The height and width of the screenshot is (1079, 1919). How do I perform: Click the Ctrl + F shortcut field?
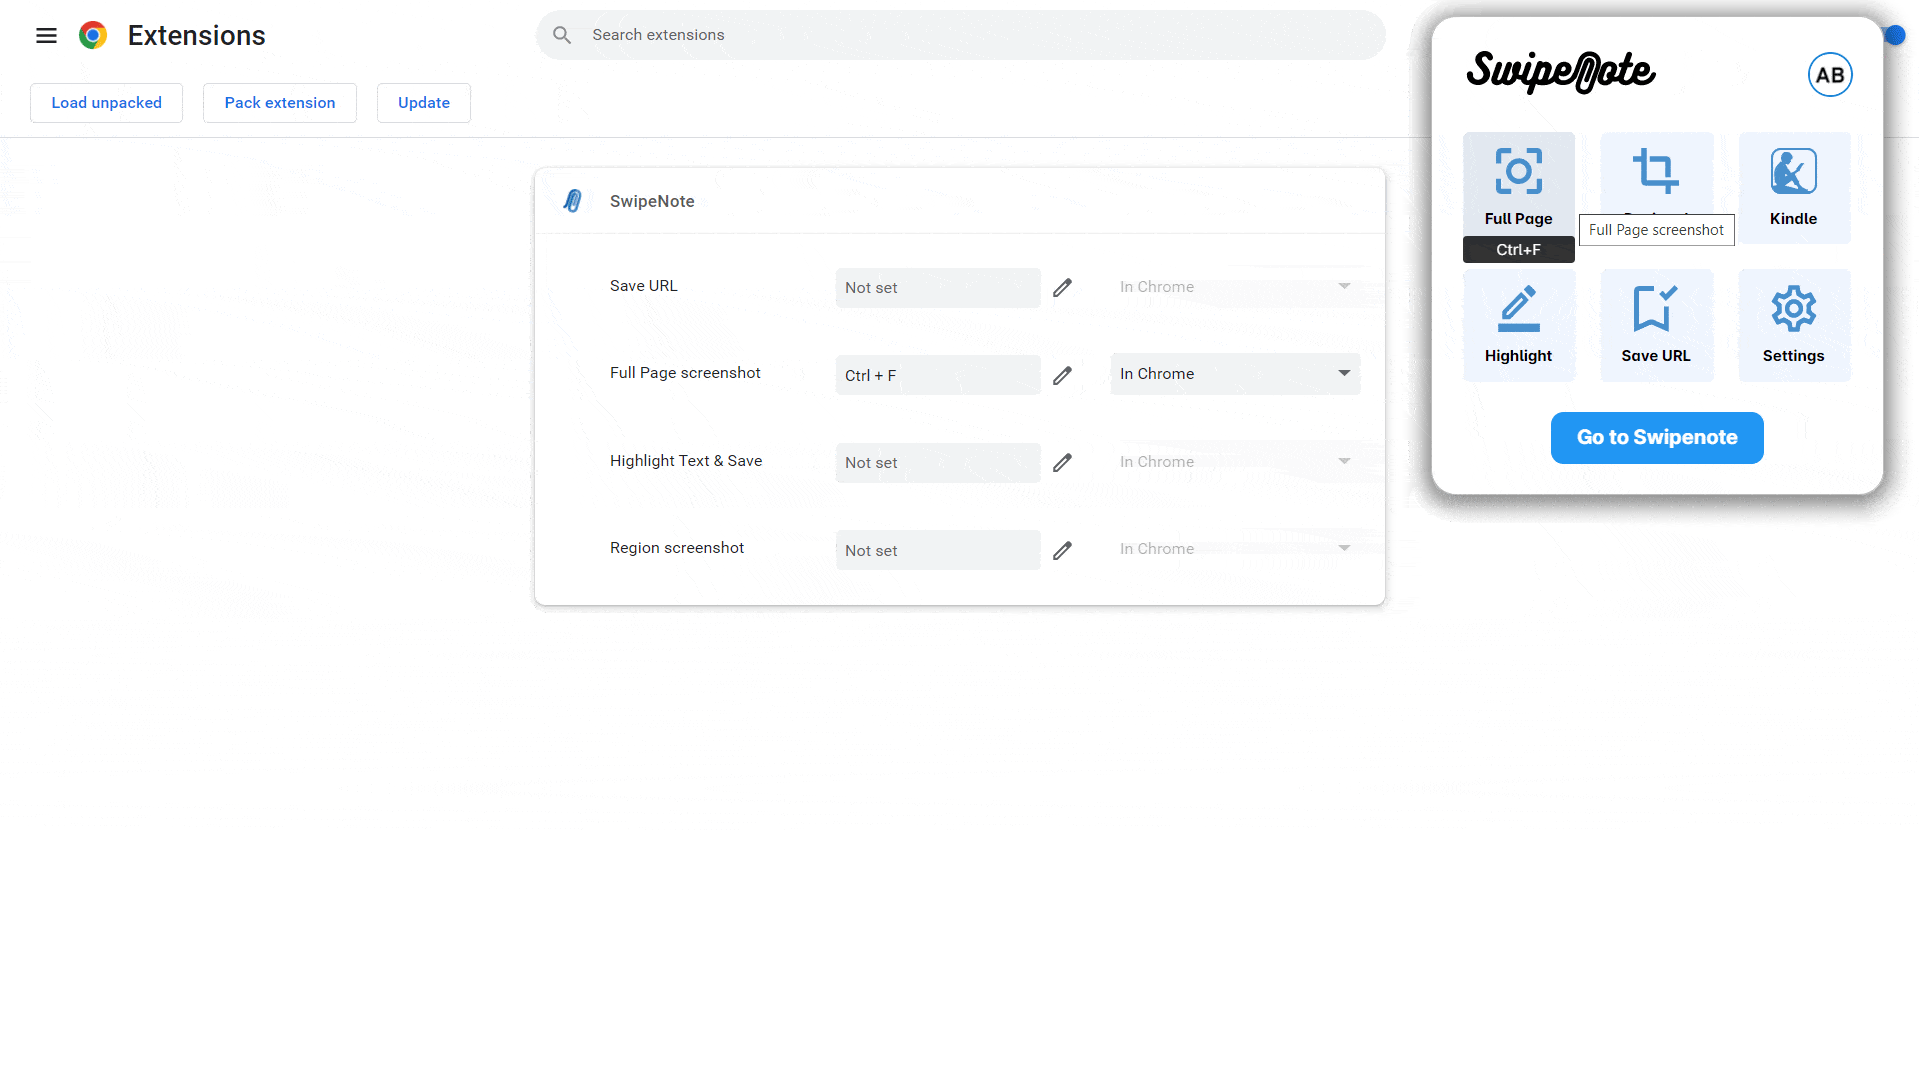[938, 375]
